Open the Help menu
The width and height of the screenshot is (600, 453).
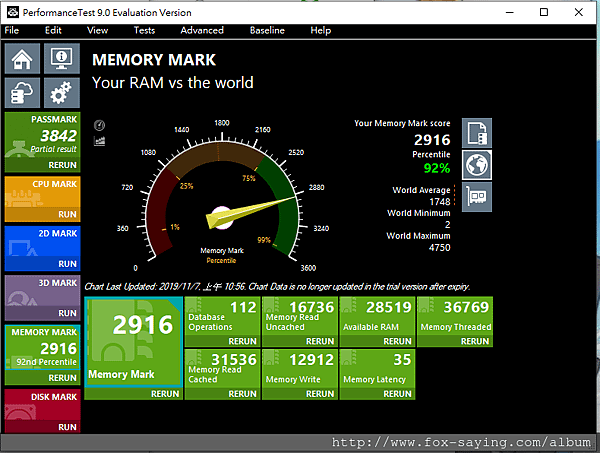pos(321,31)
